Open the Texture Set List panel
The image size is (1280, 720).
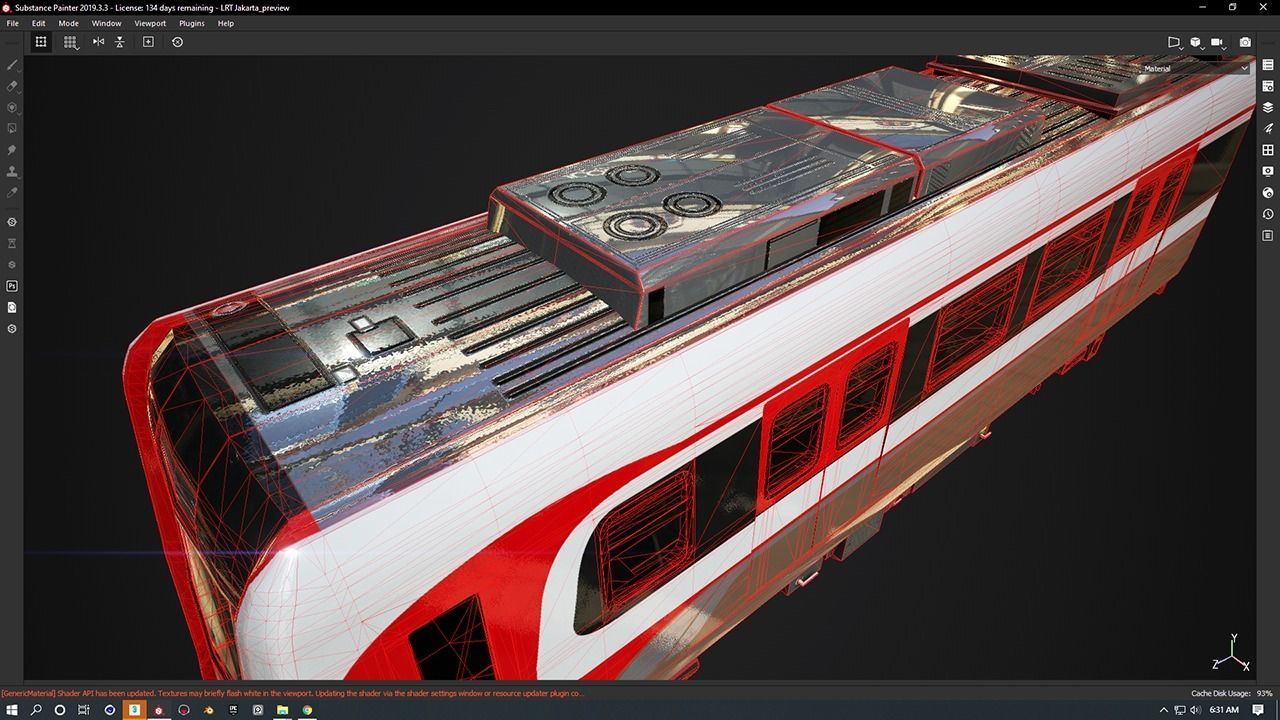[x=1268, y=65]
